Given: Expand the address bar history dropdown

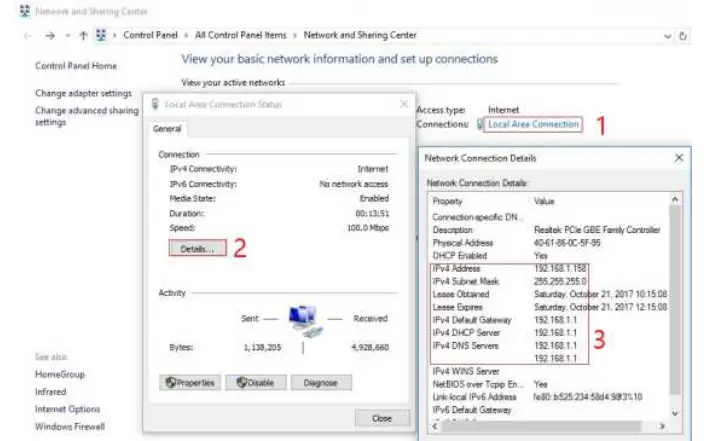Looking at the screenshot, I should click(x=667, y=36).
